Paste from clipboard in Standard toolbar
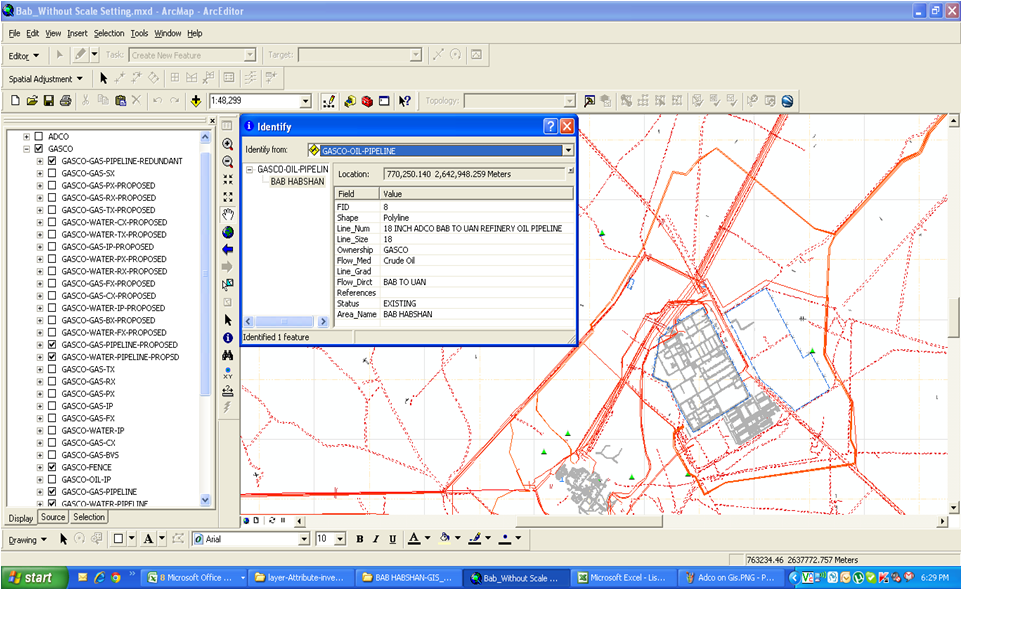 coord(120,101)
